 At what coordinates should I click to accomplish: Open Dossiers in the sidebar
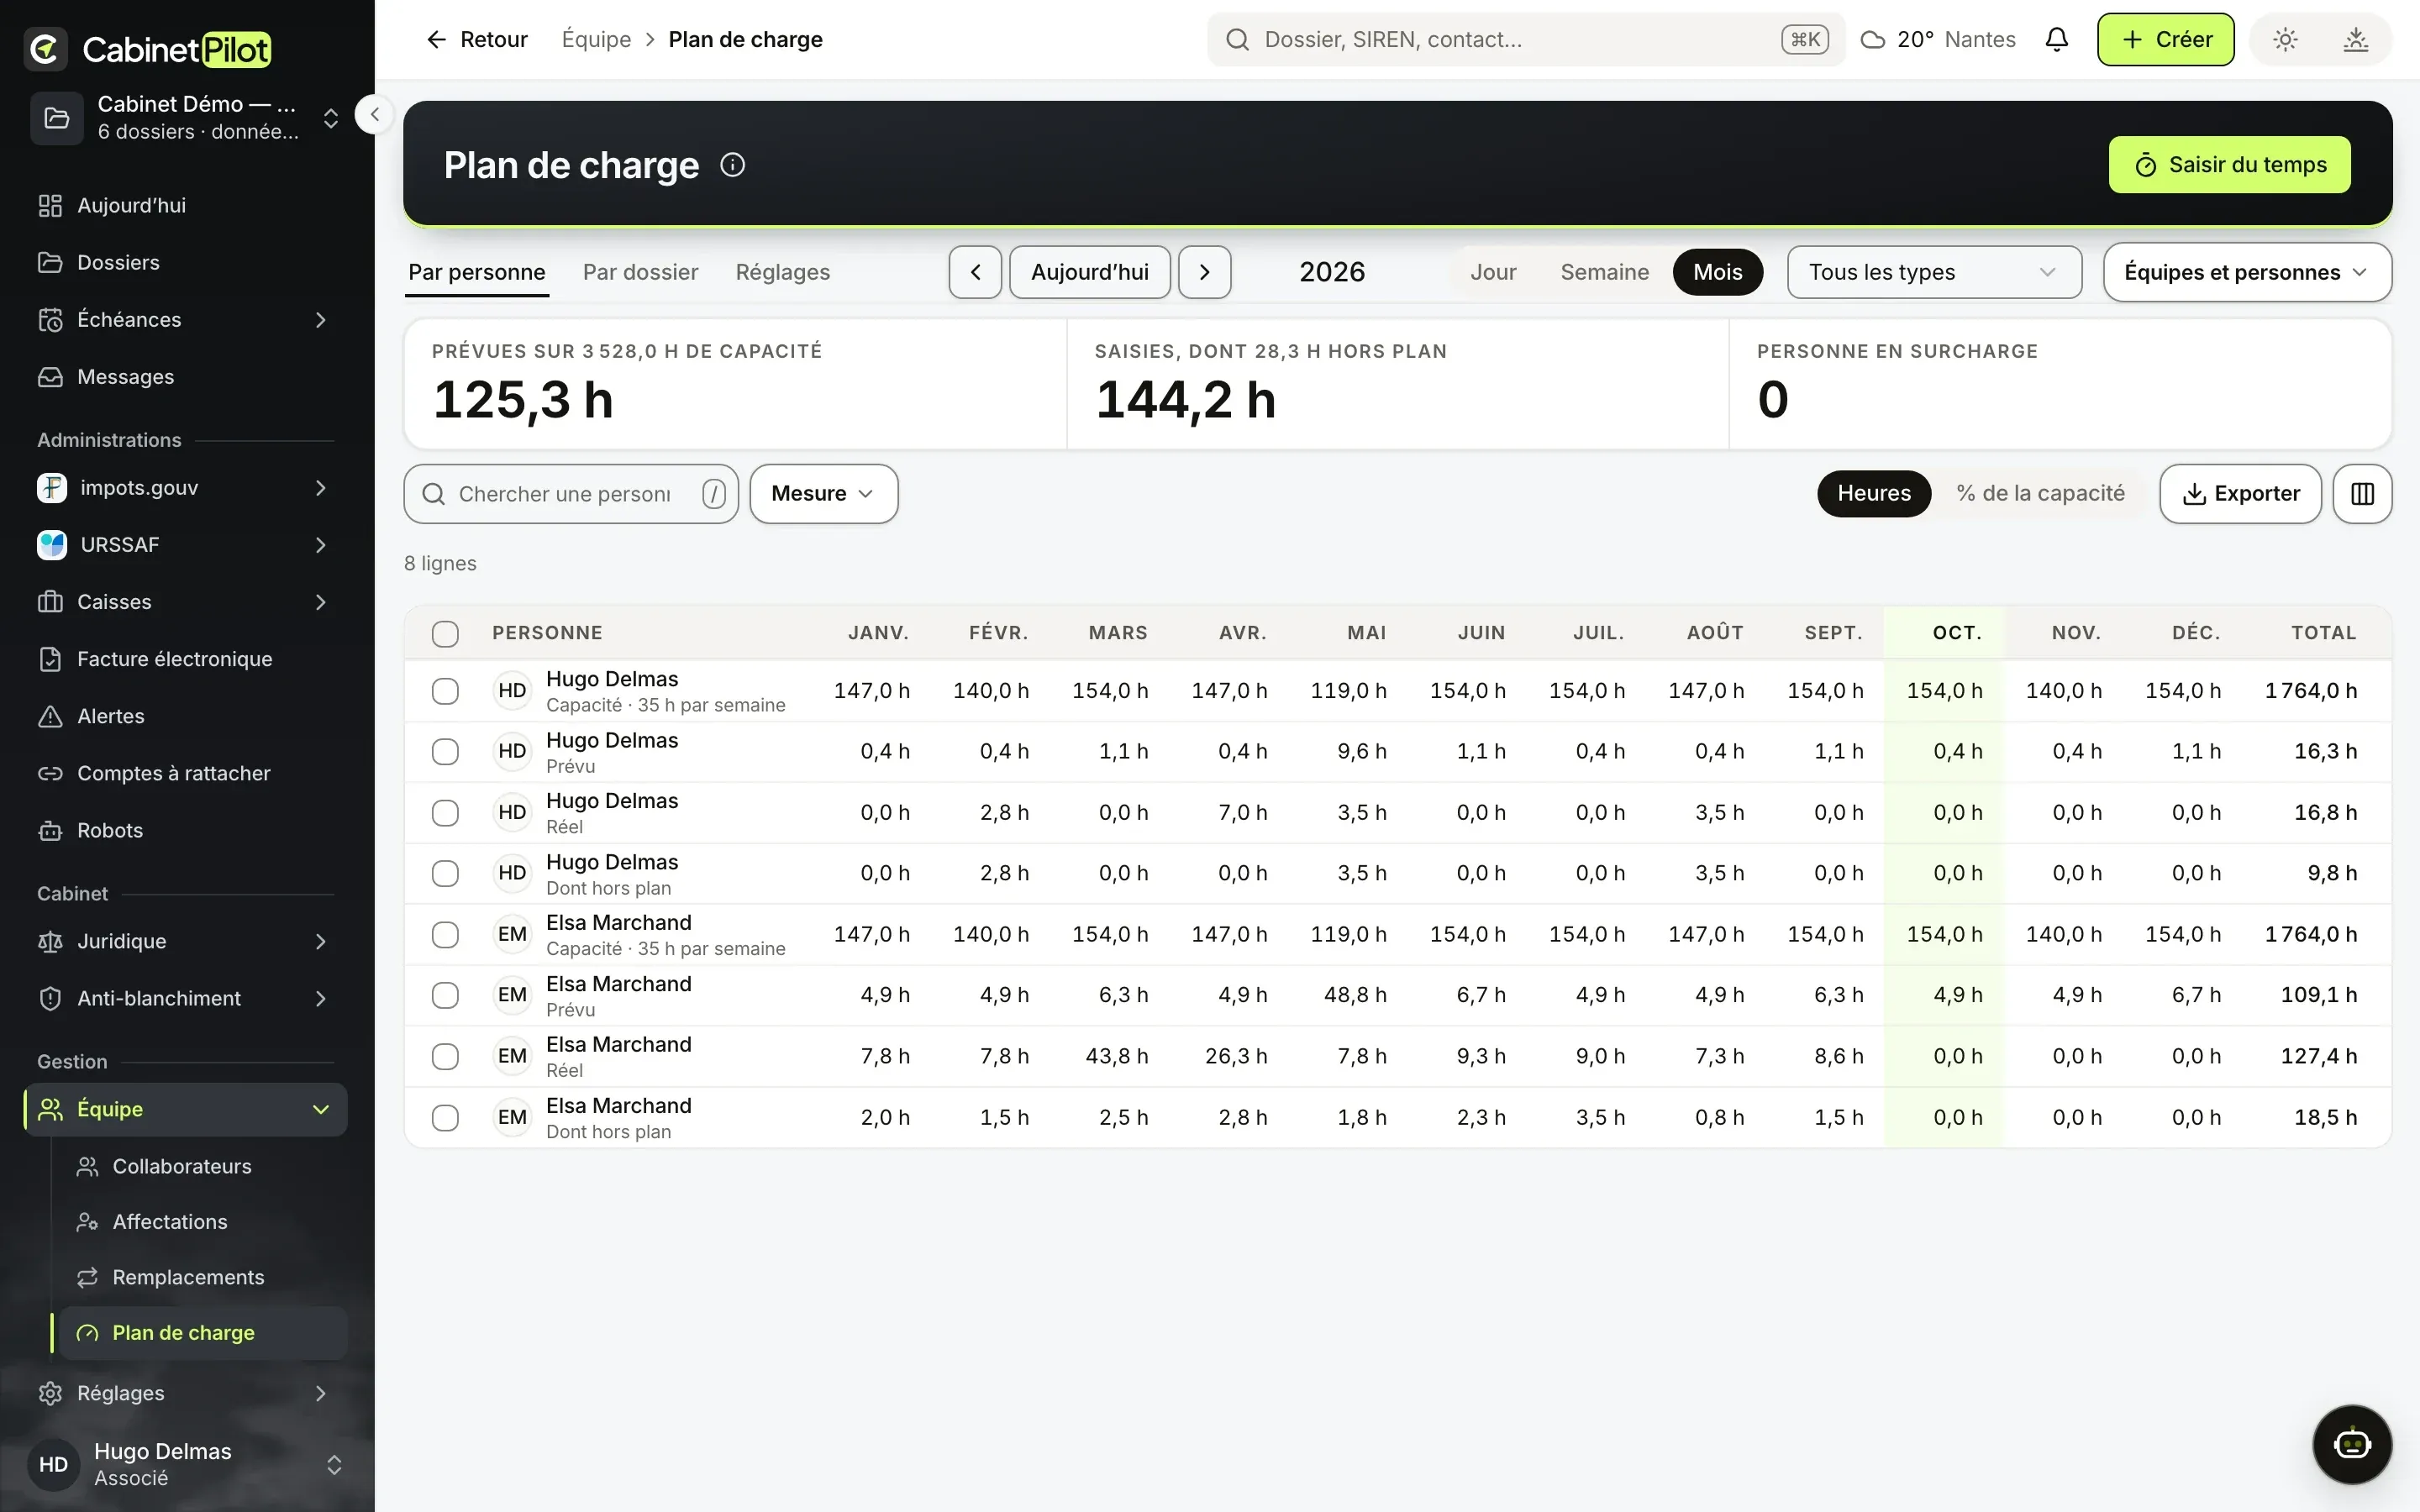[x=186, y=262]
